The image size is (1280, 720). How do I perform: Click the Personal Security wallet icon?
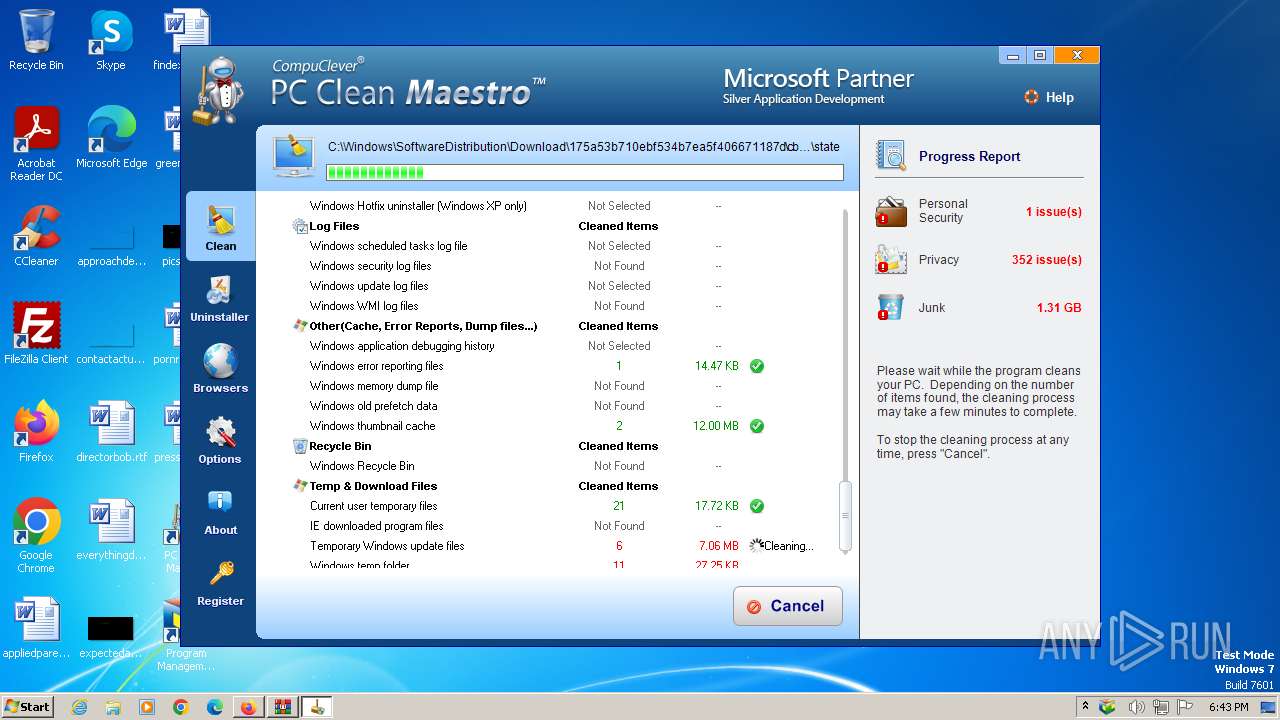(x=890, y=211)
